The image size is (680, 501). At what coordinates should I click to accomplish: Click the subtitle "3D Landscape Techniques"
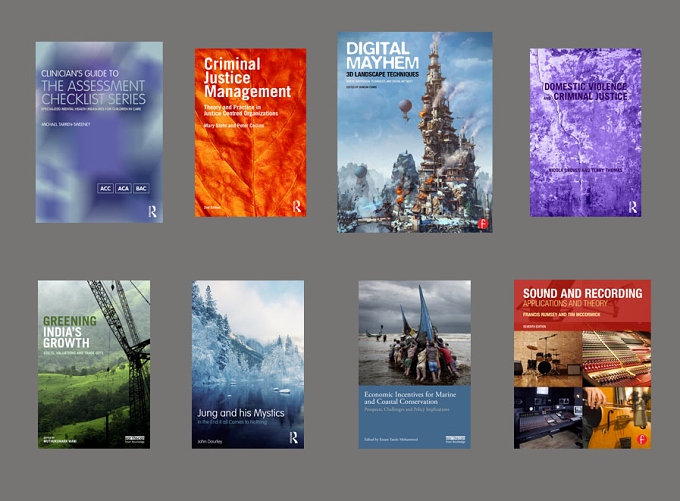click(x=382, y=75)
